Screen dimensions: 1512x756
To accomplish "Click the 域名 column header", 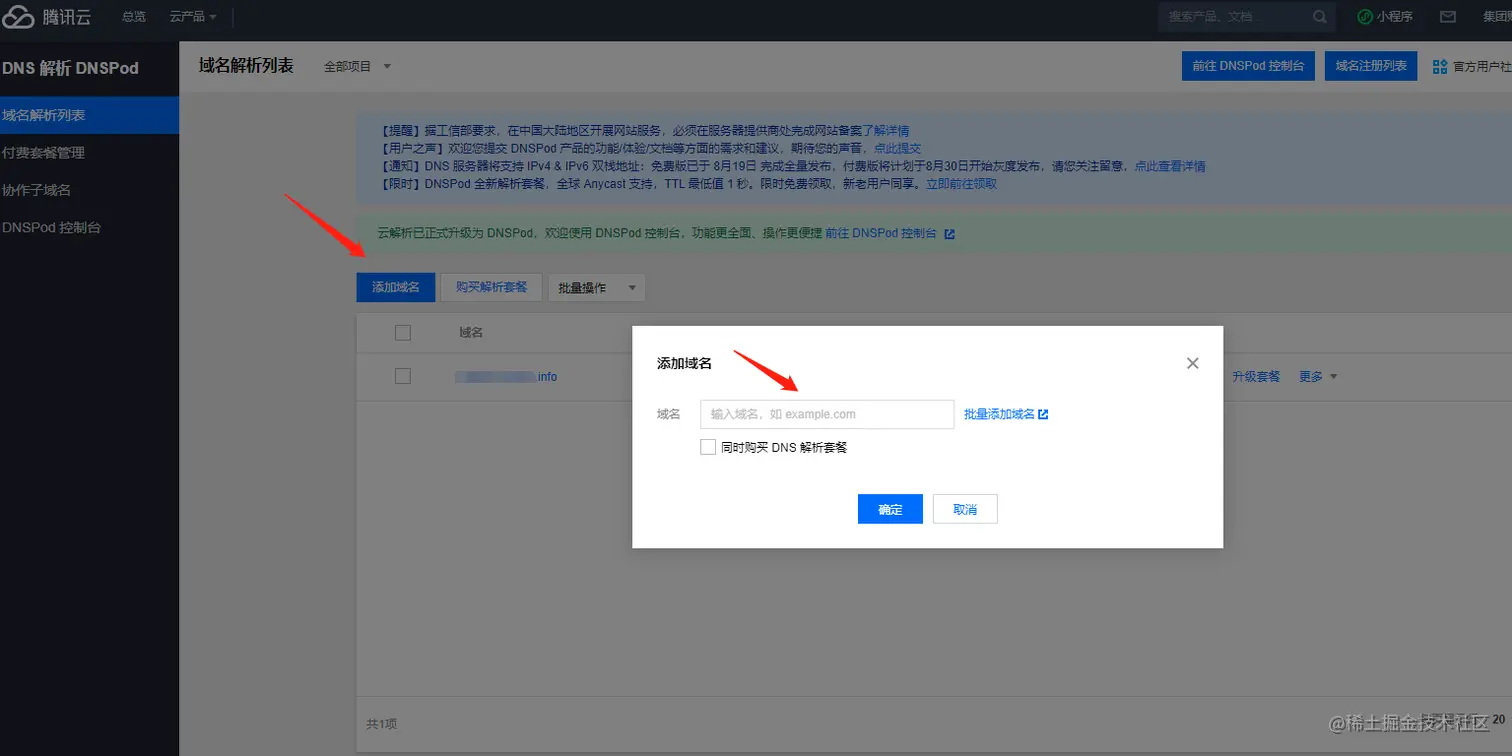I will click(471, 332).
